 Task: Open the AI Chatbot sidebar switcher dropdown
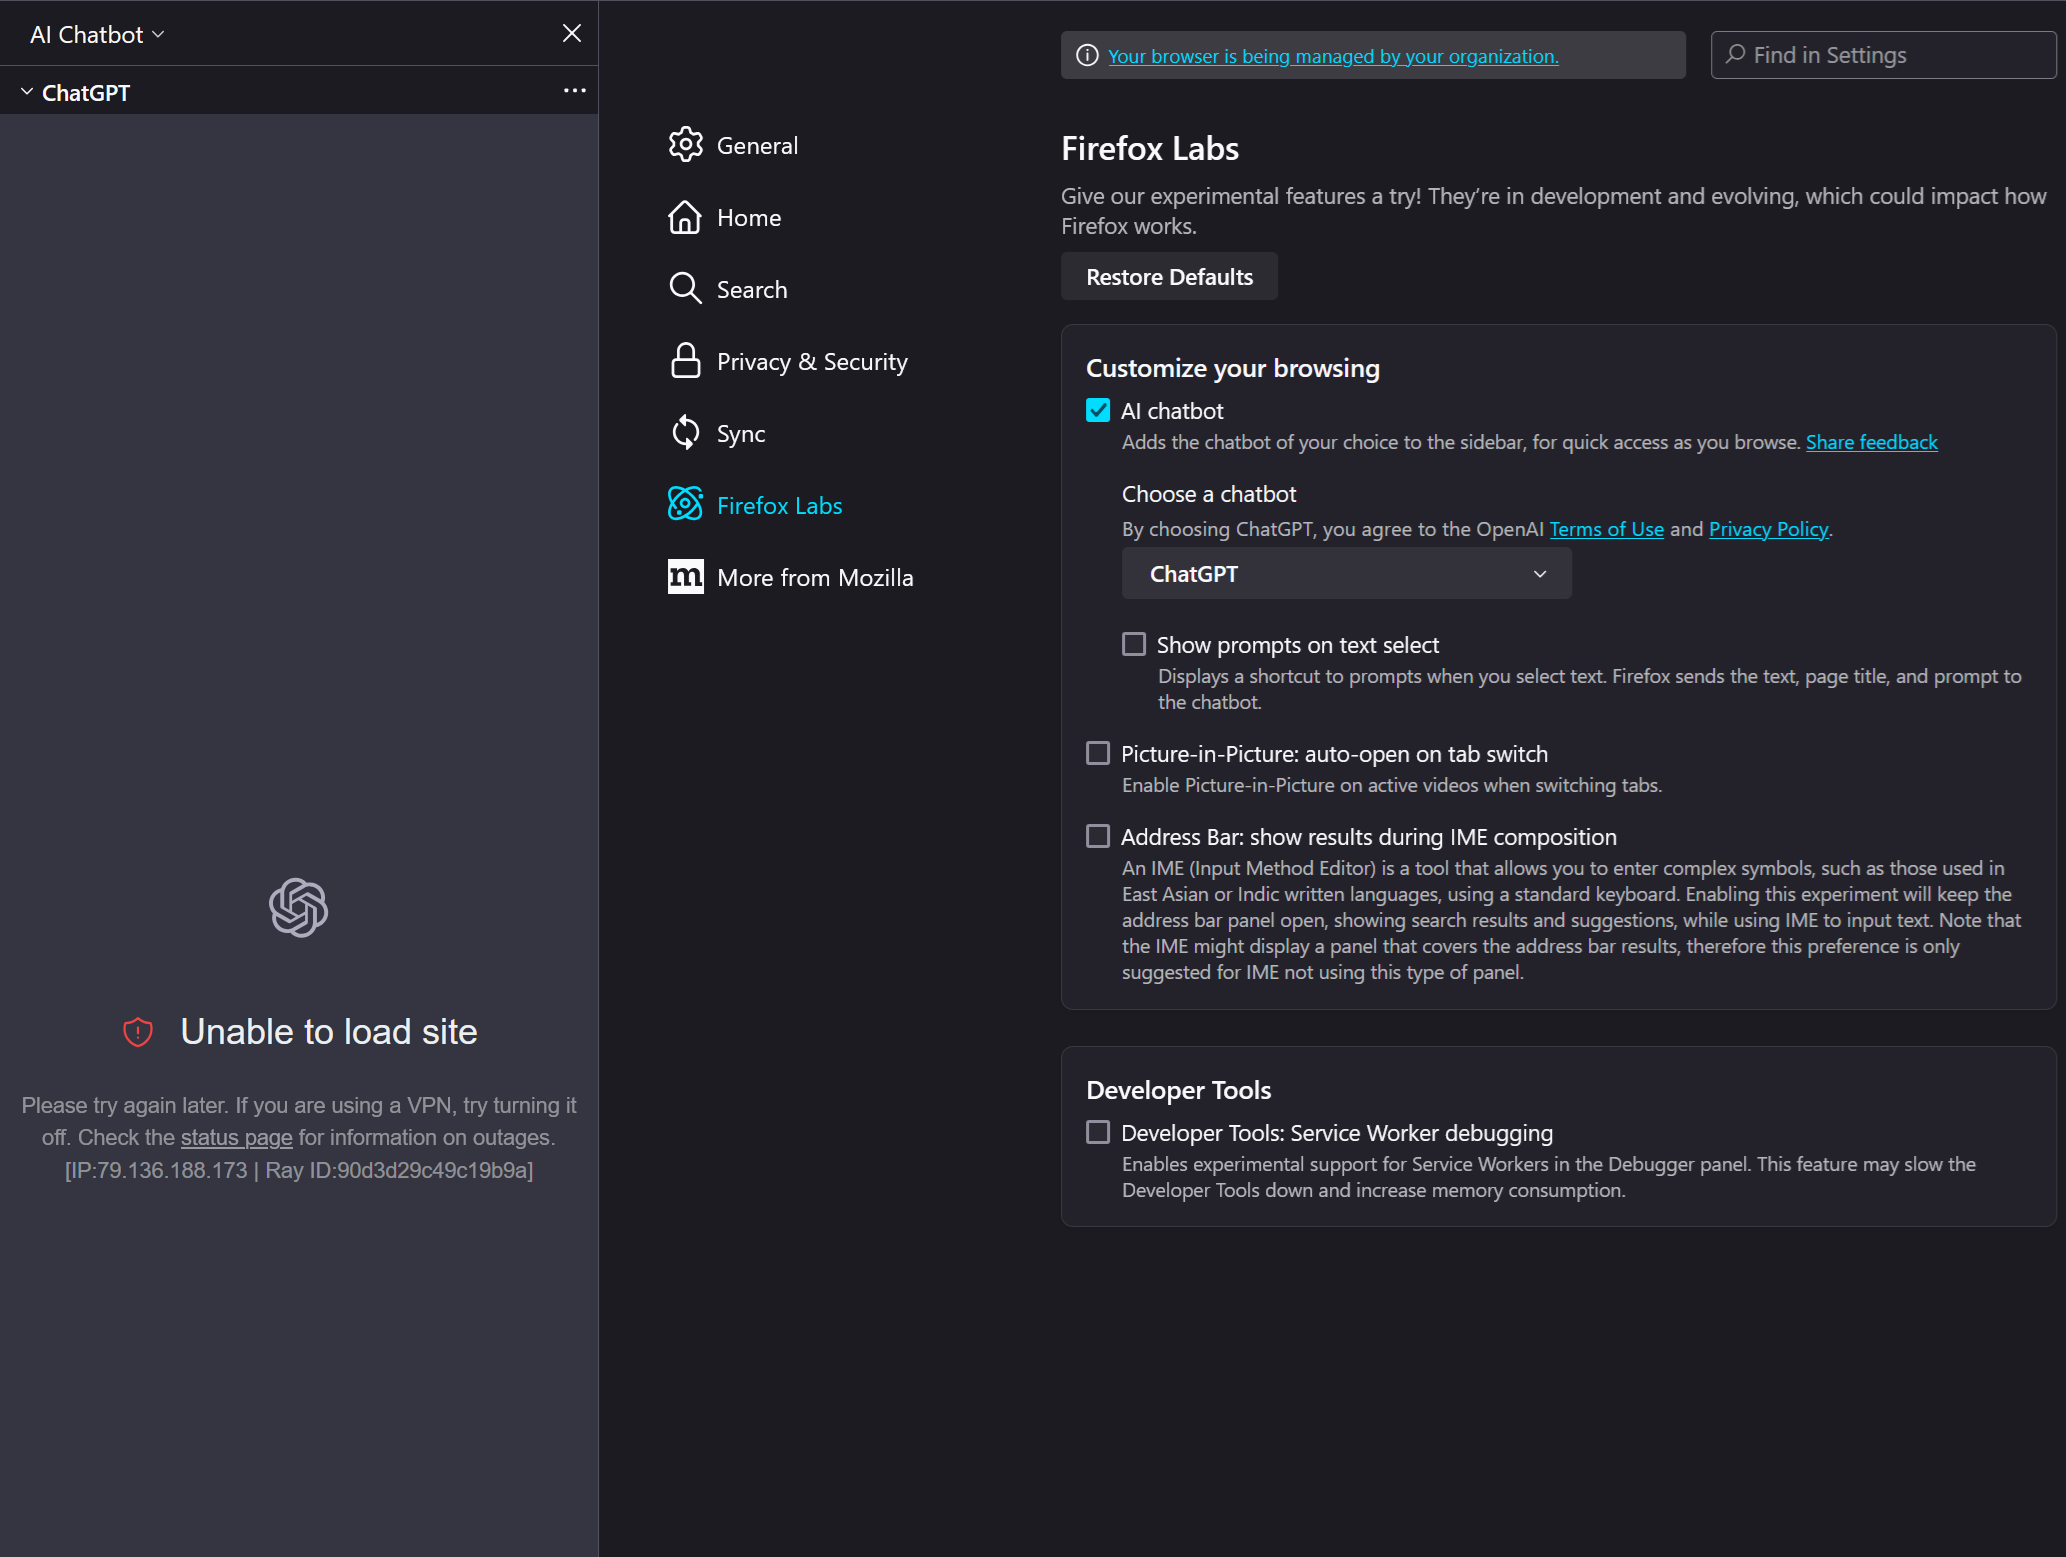point(97,35)
